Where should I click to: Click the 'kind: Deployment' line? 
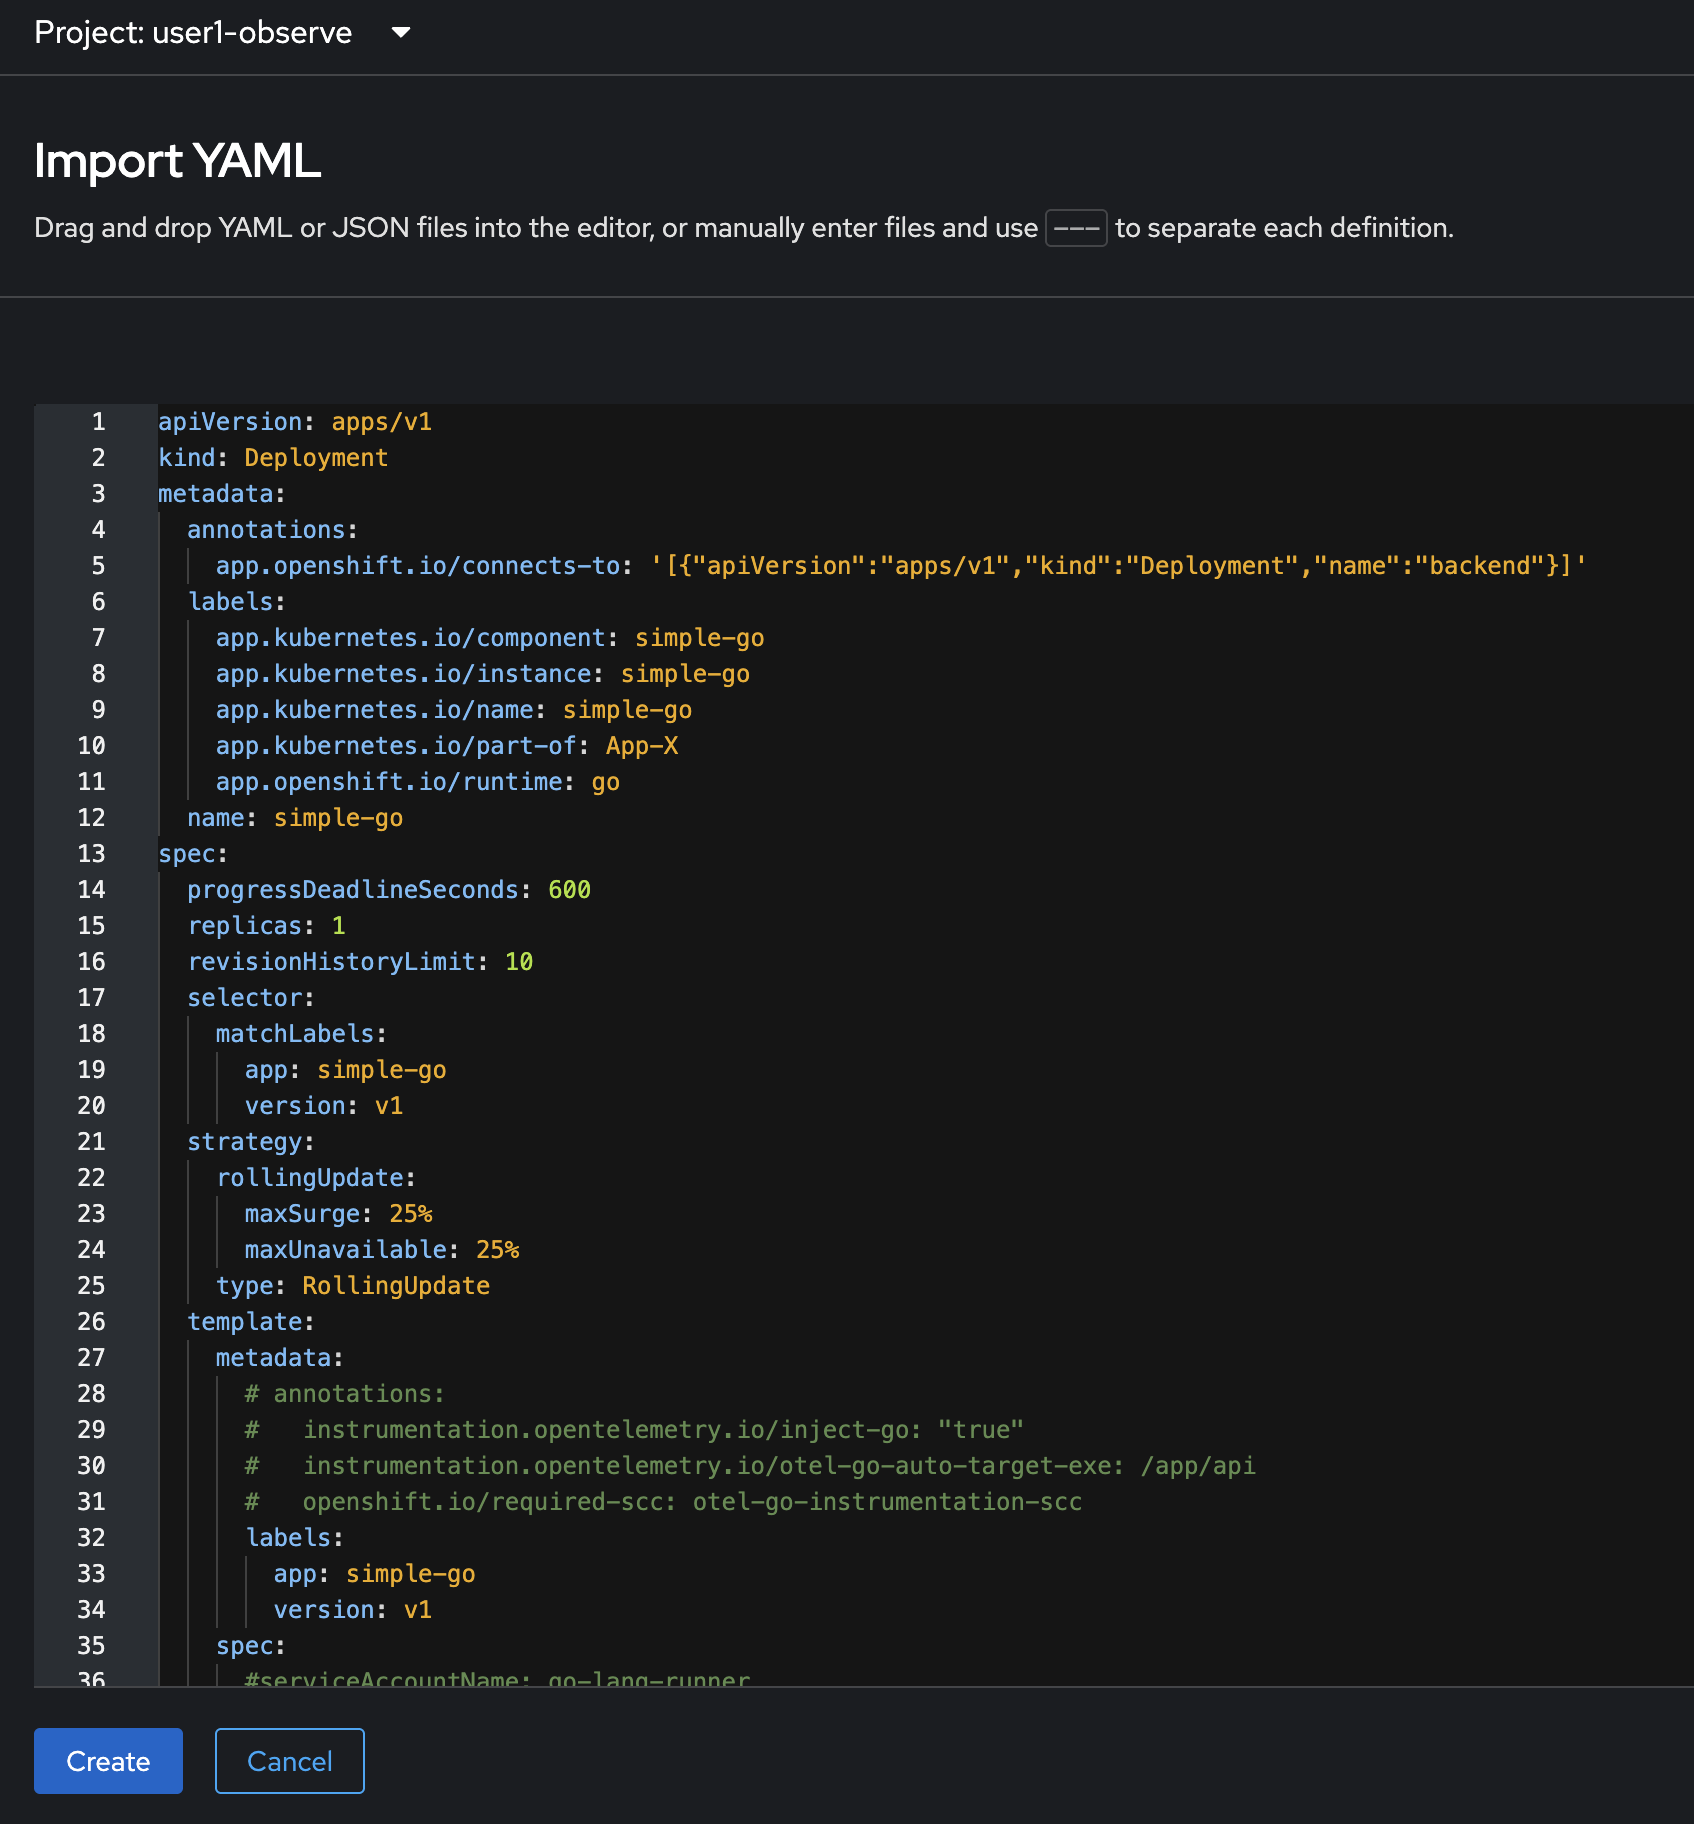pyautogui.click(x=273, y=458)
